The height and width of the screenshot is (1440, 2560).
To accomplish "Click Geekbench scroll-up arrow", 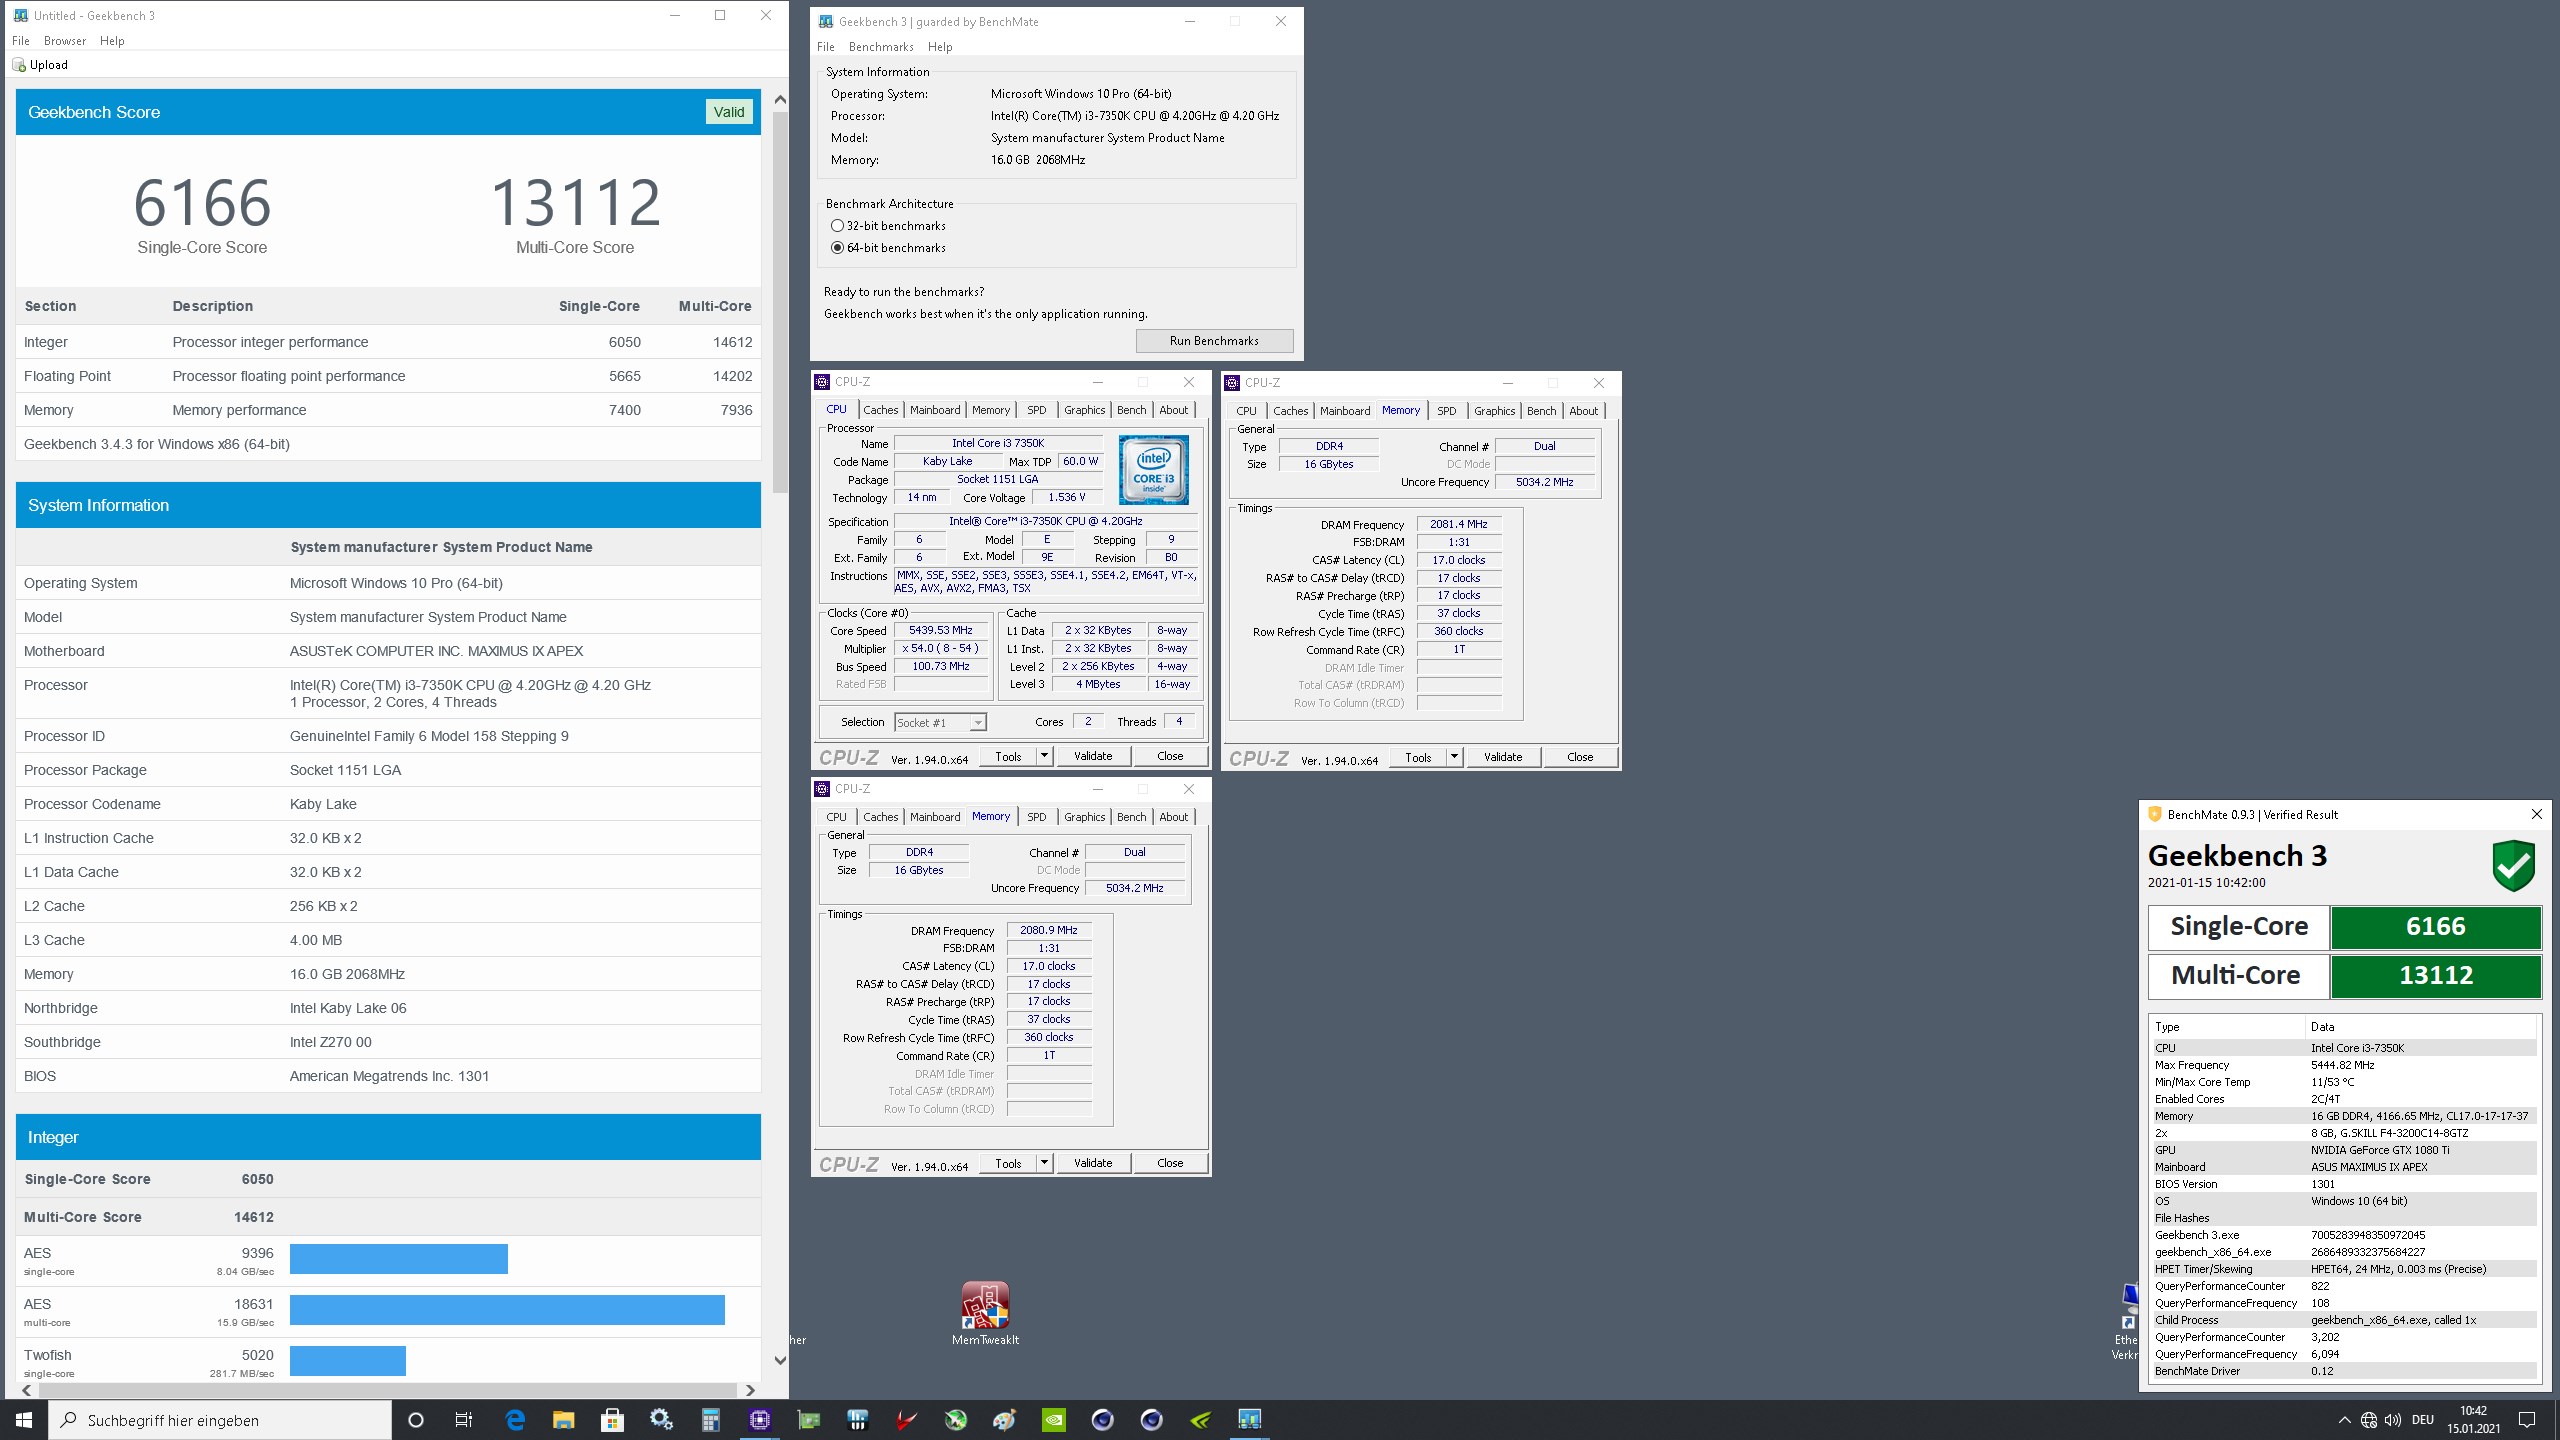I will click(780, 100).
